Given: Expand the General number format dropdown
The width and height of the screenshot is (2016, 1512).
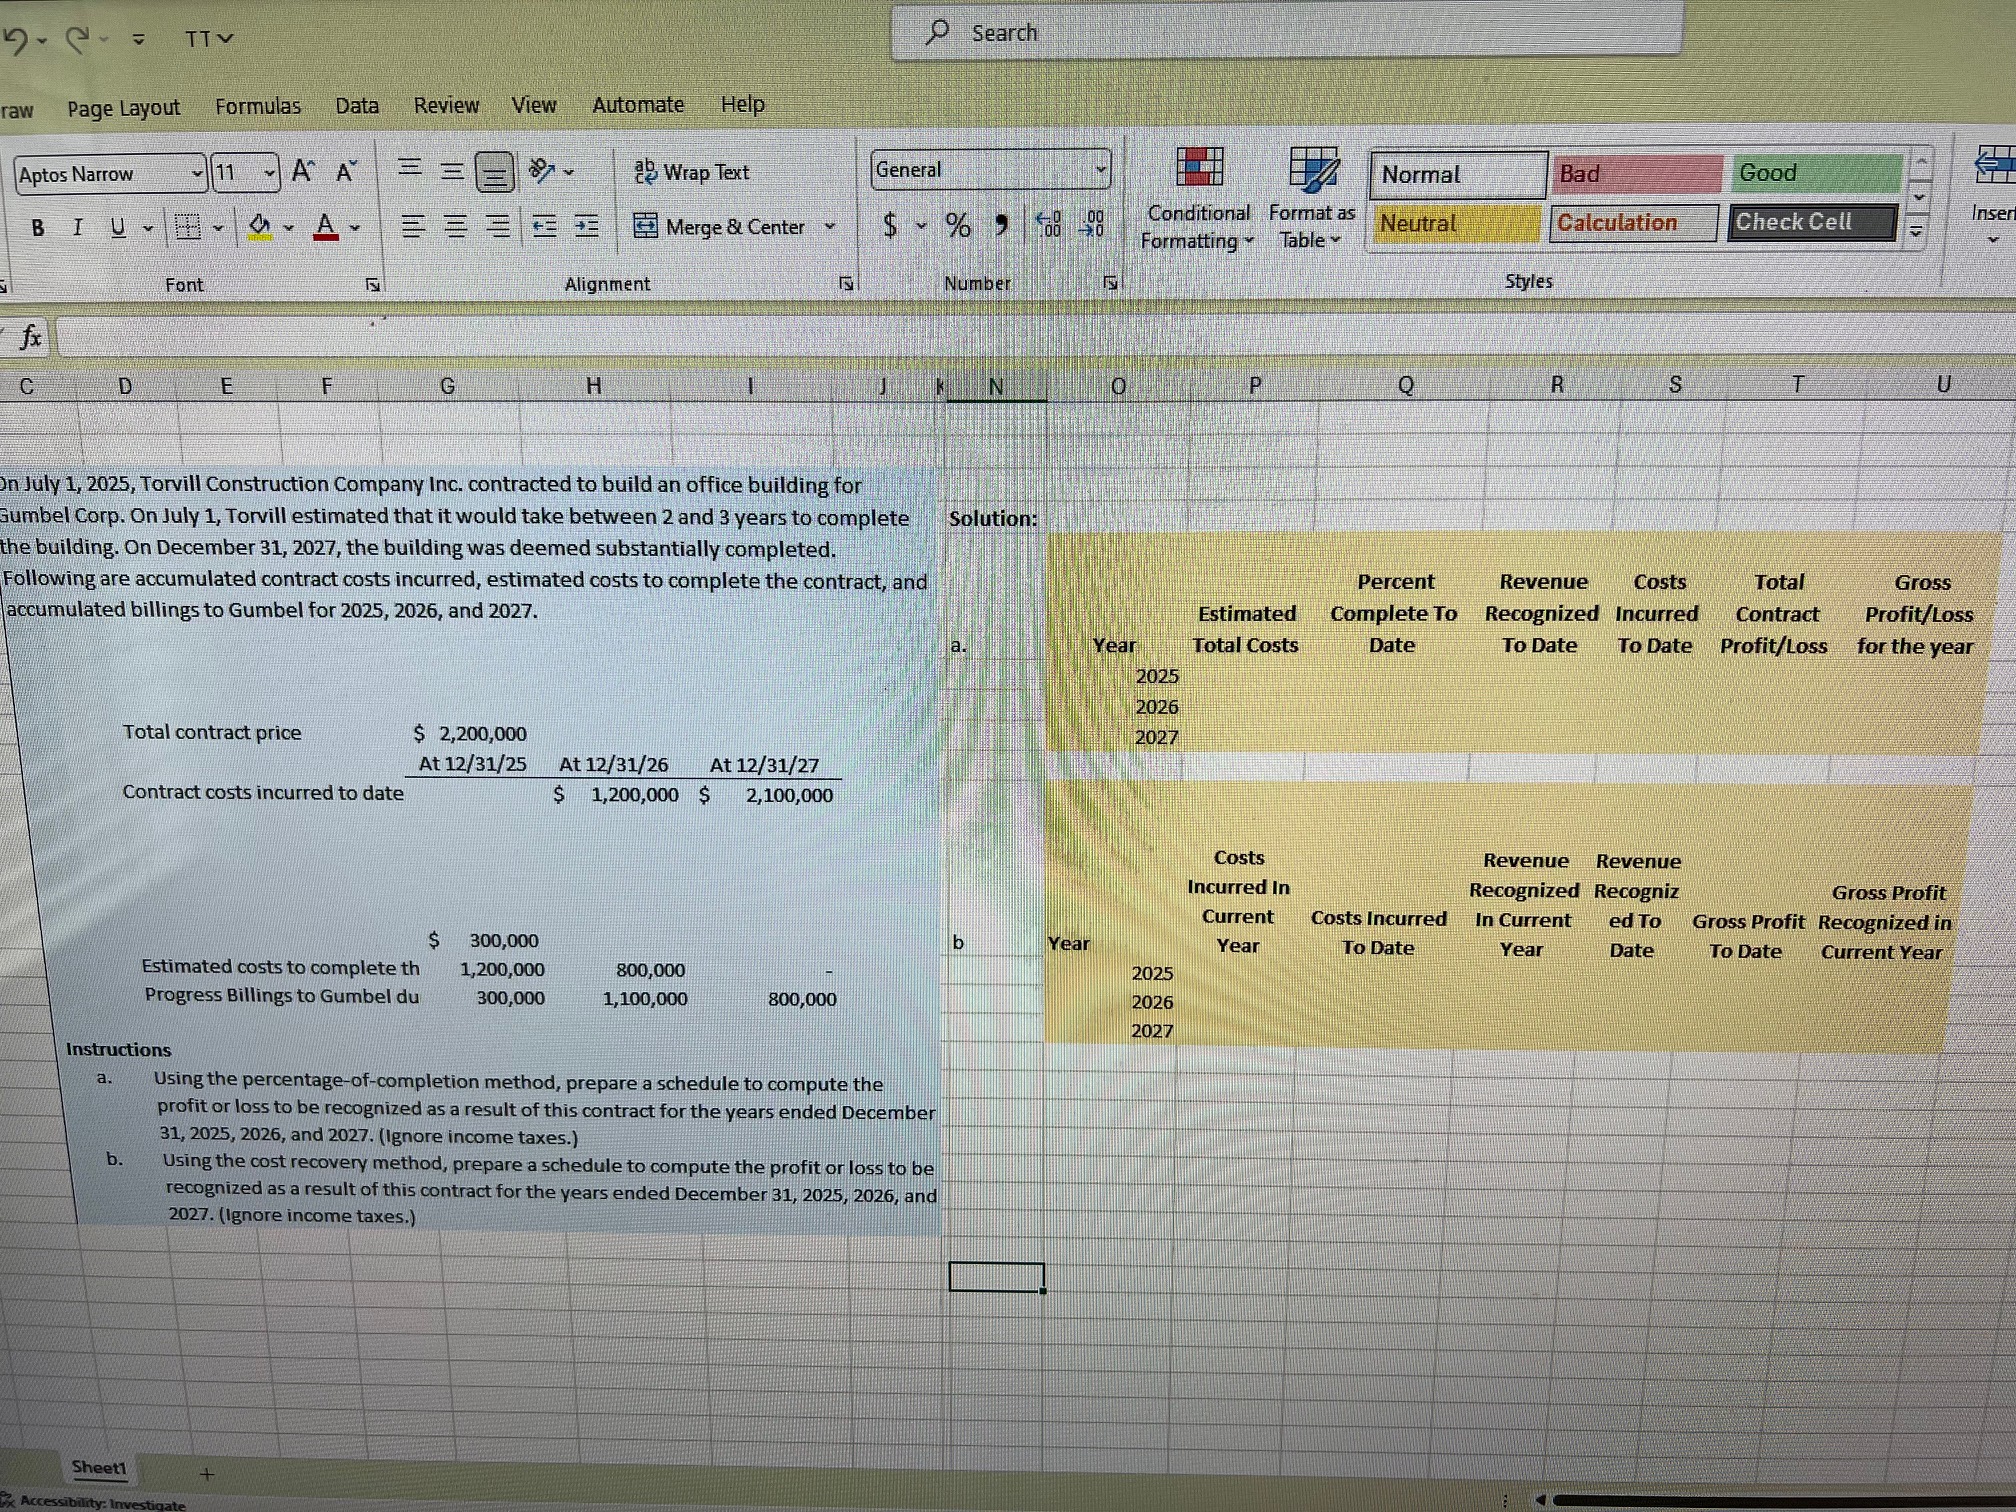Looking at the screenshot, I should click(x=1100, y=170).
